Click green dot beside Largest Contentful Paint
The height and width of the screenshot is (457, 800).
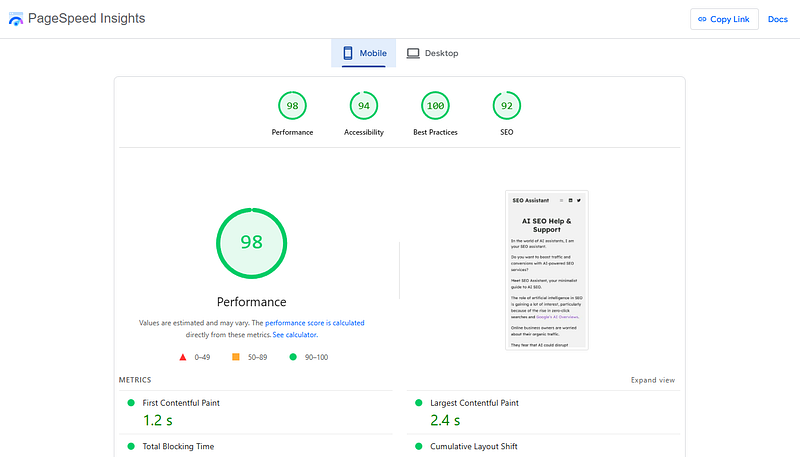tap(419, 403)
